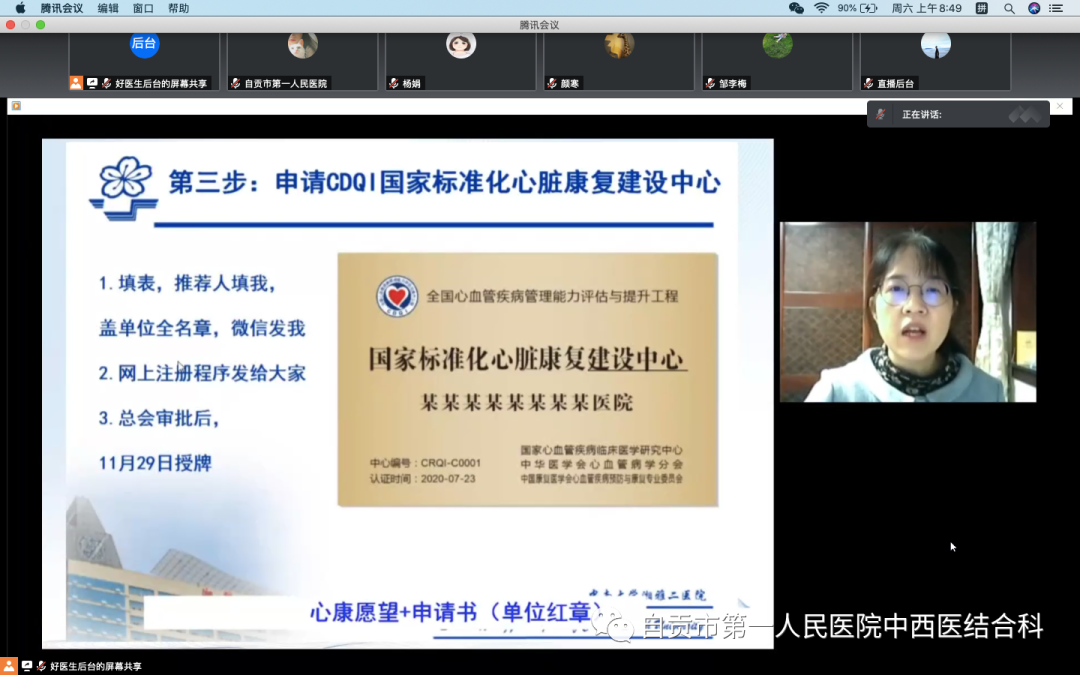Click the WeChat icon in menu bar
Screen dimensions: 1080x675
796,8
